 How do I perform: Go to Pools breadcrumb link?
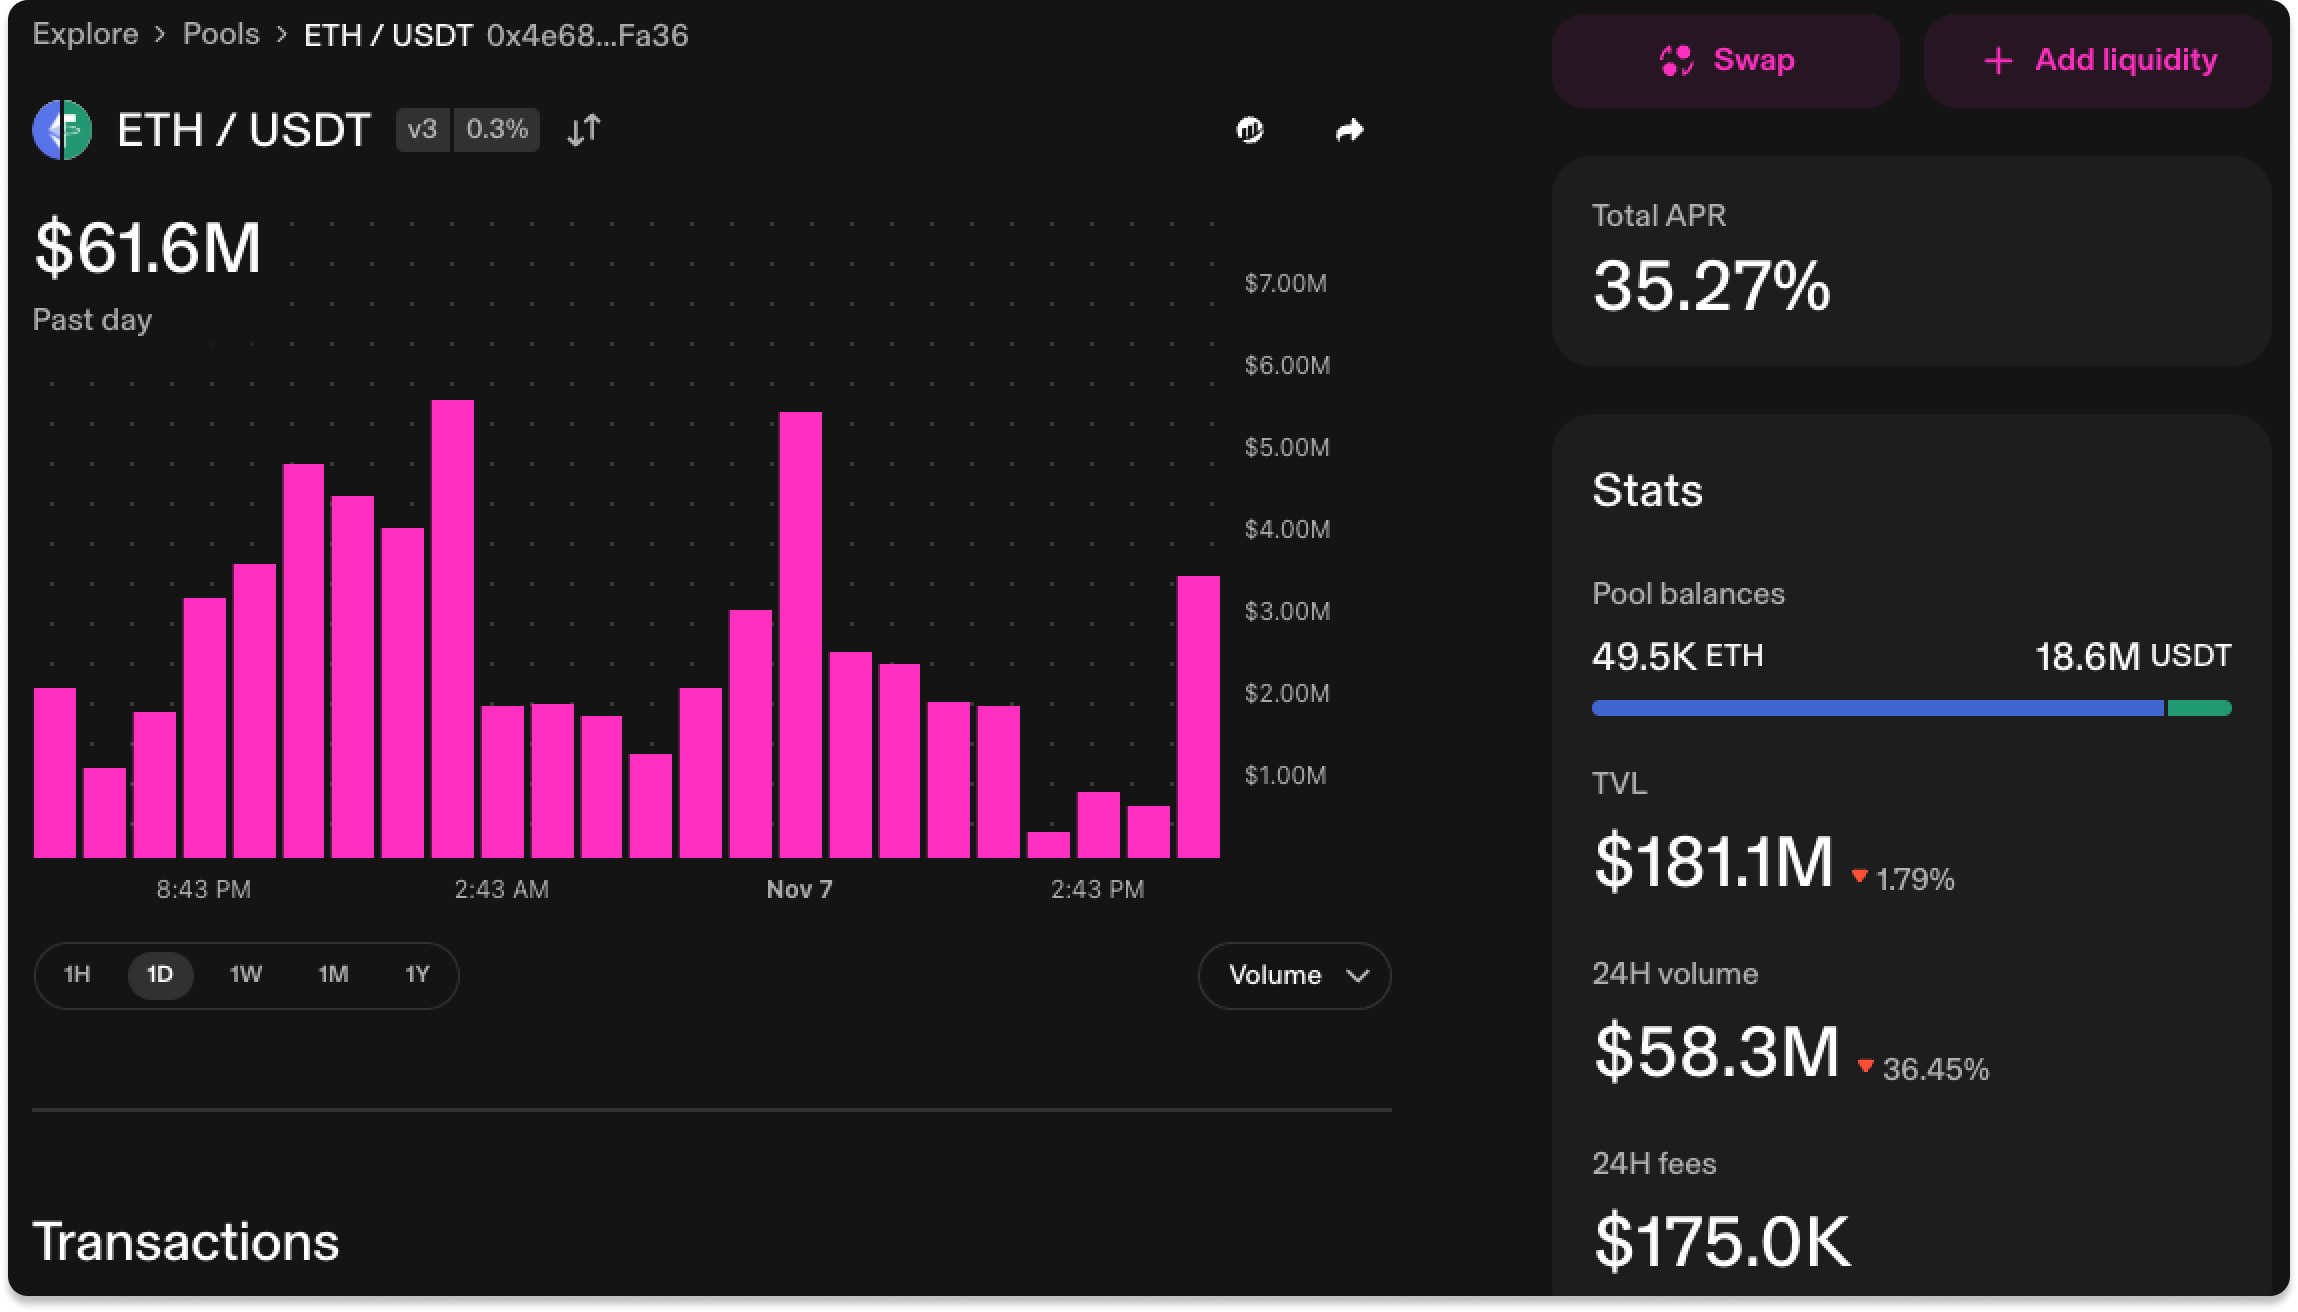221,35
